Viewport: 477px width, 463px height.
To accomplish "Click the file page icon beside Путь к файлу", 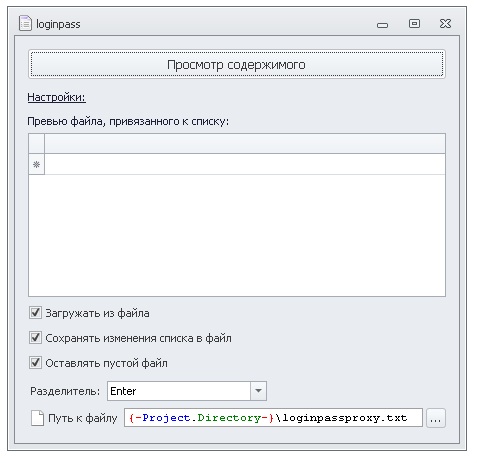I will pos(37,418).
